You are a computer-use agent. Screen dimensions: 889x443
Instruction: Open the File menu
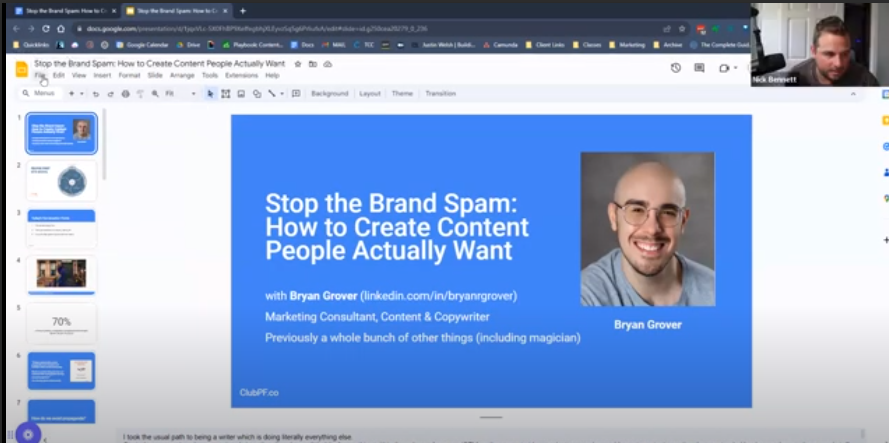[40, 75]
